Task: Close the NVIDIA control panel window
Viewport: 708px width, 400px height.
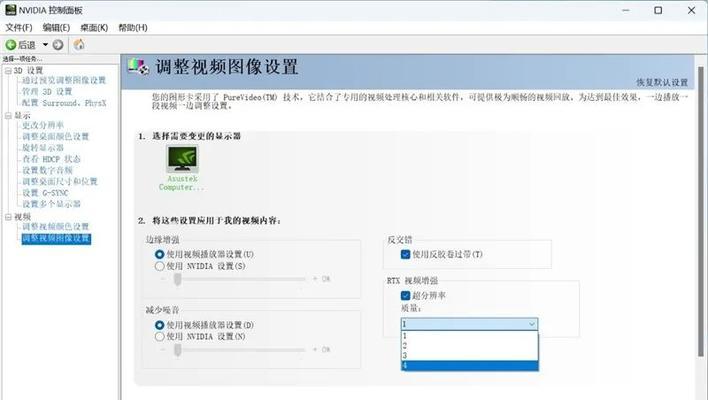Action: [x=691, y=10]
